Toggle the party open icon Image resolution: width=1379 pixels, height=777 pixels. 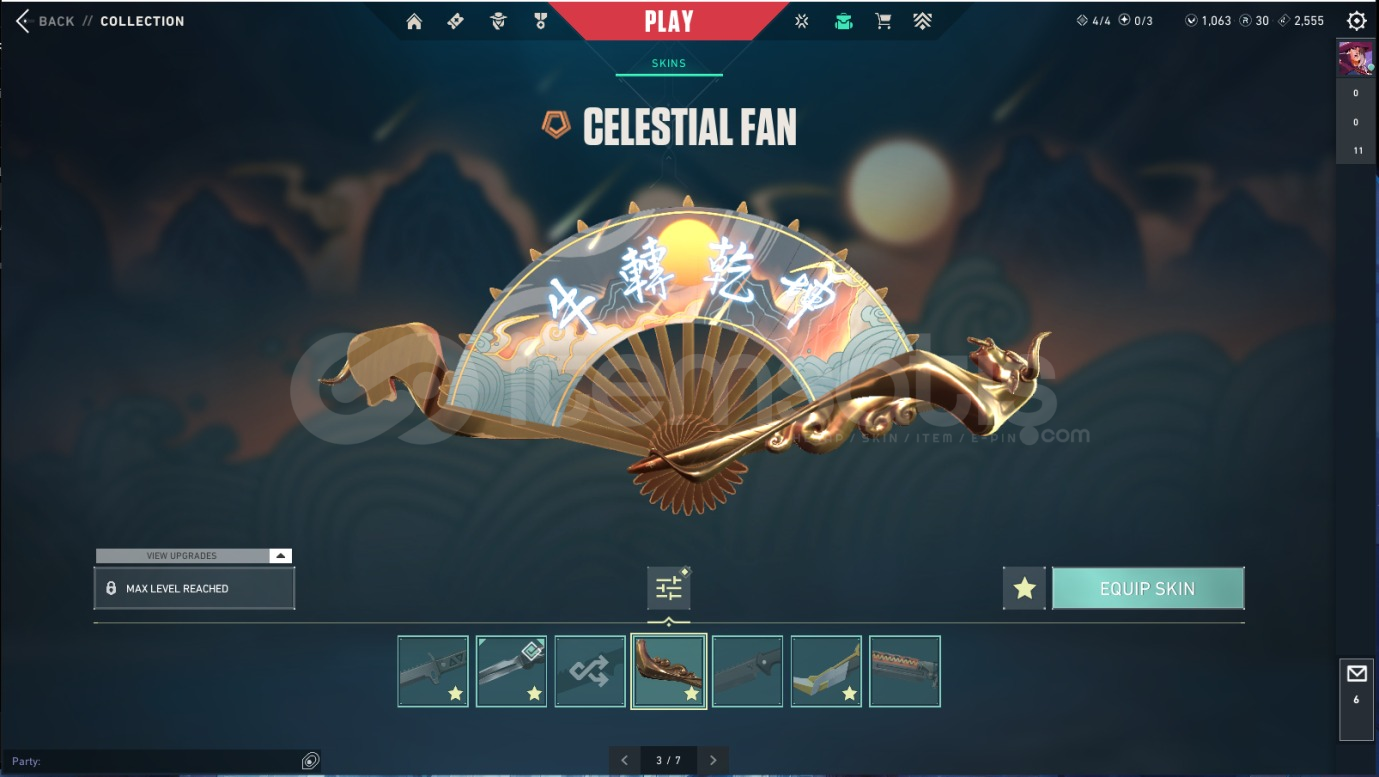coord(310,761)
